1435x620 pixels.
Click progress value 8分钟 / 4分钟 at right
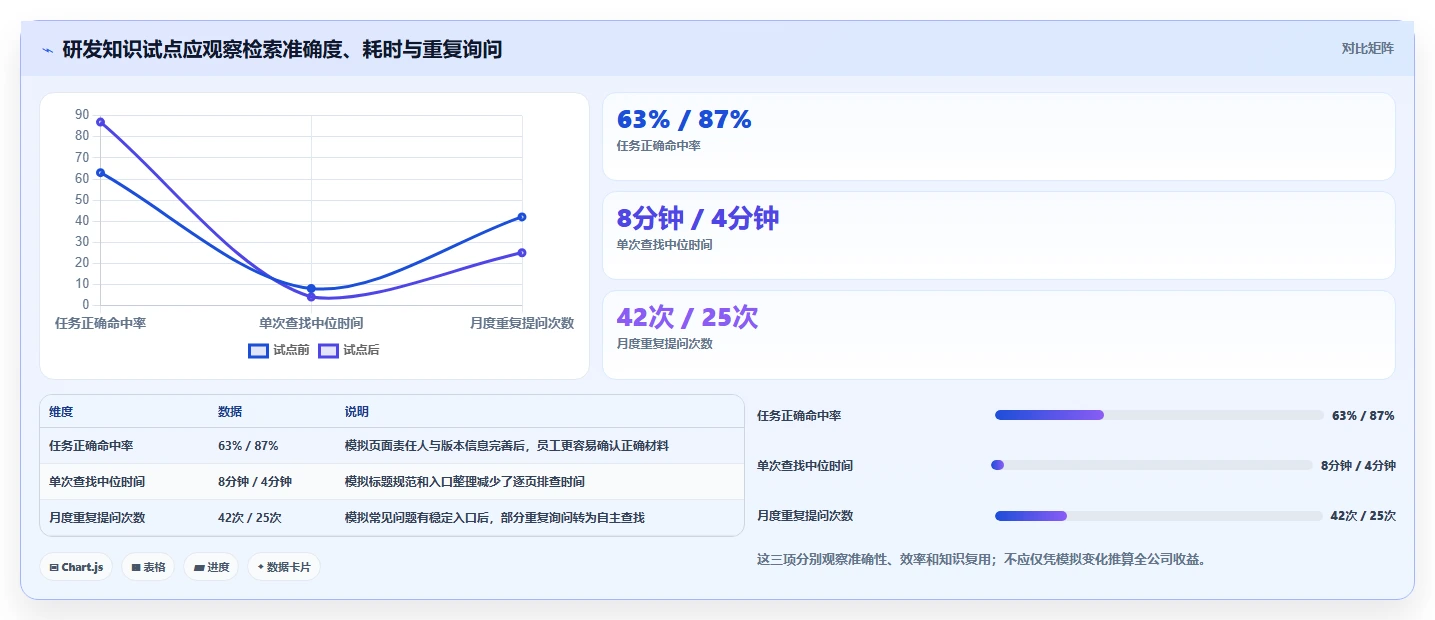click(1358, 466)
